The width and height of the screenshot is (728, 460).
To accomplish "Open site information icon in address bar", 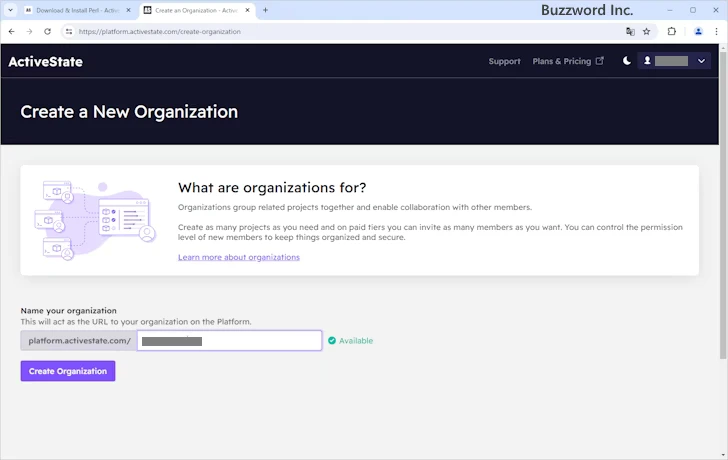I will coord(69,32).
